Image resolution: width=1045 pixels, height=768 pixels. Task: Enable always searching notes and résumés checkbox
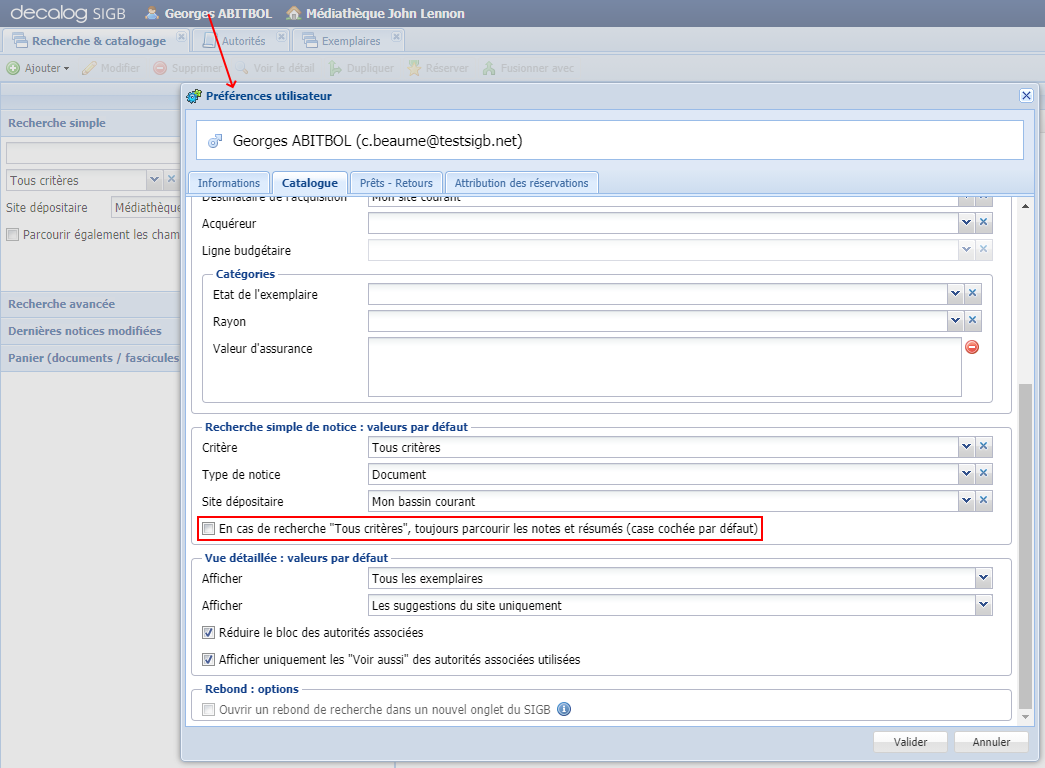click(209, 528)
